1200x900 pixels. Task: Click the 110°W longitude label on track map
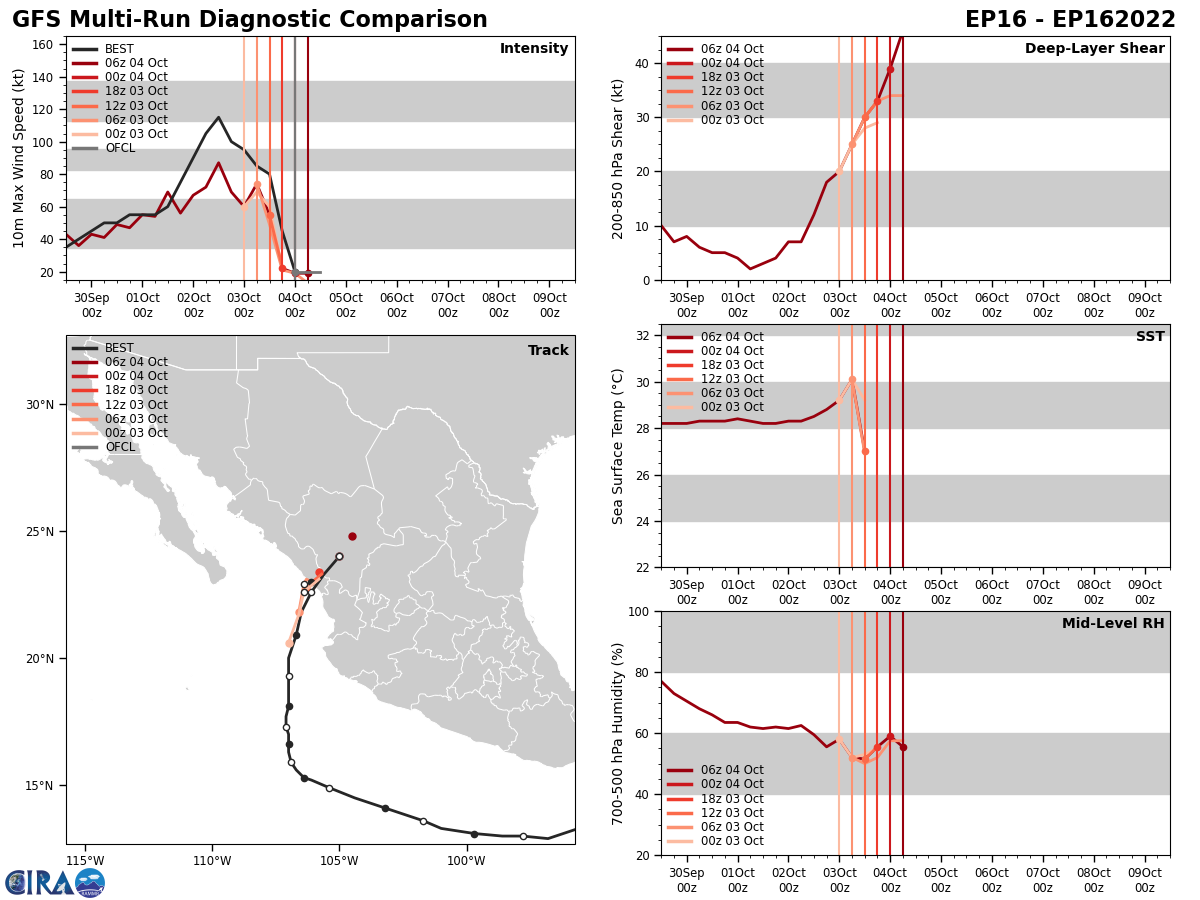[212, 861]
